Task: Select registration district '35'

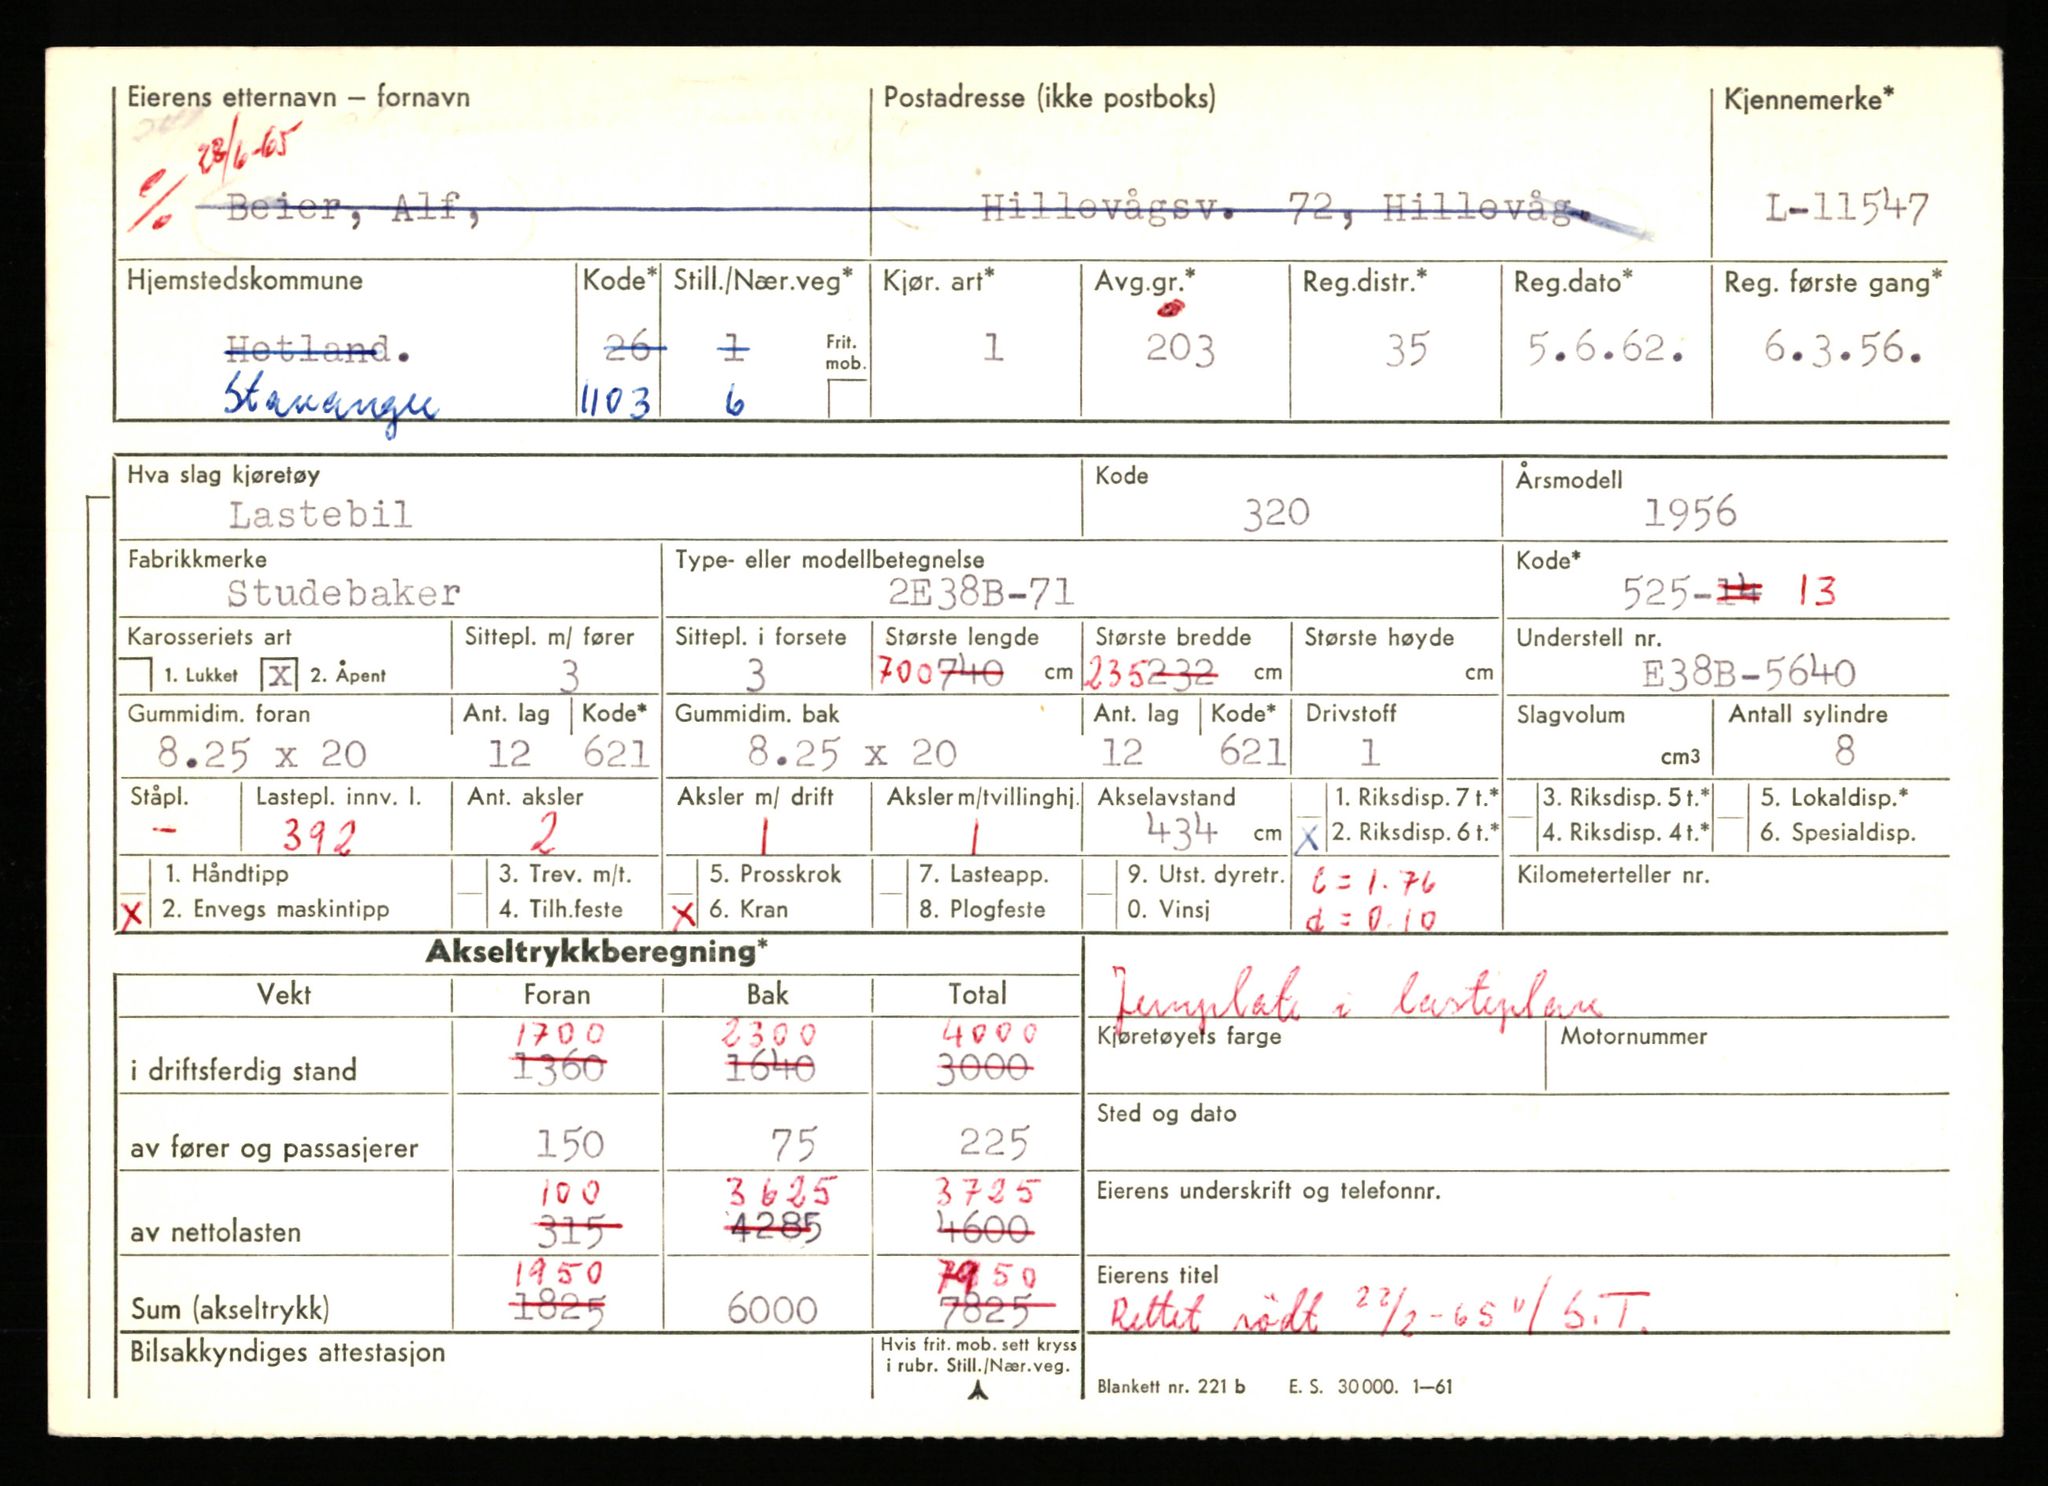Action: (x=1406, y=349)
